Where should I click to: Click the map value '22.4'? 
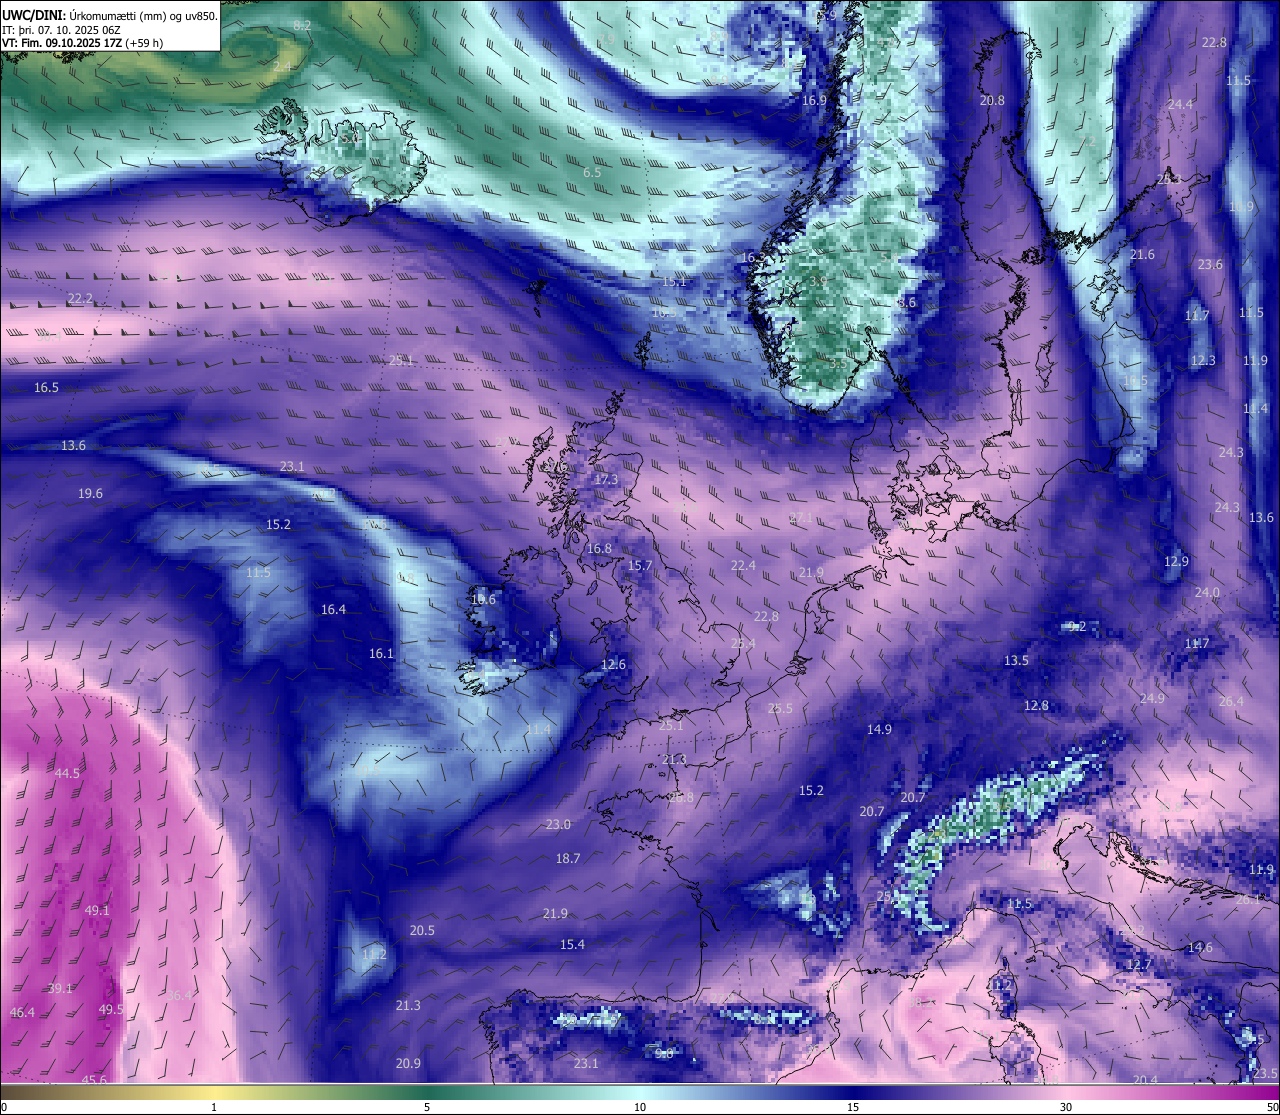point(743,566)
